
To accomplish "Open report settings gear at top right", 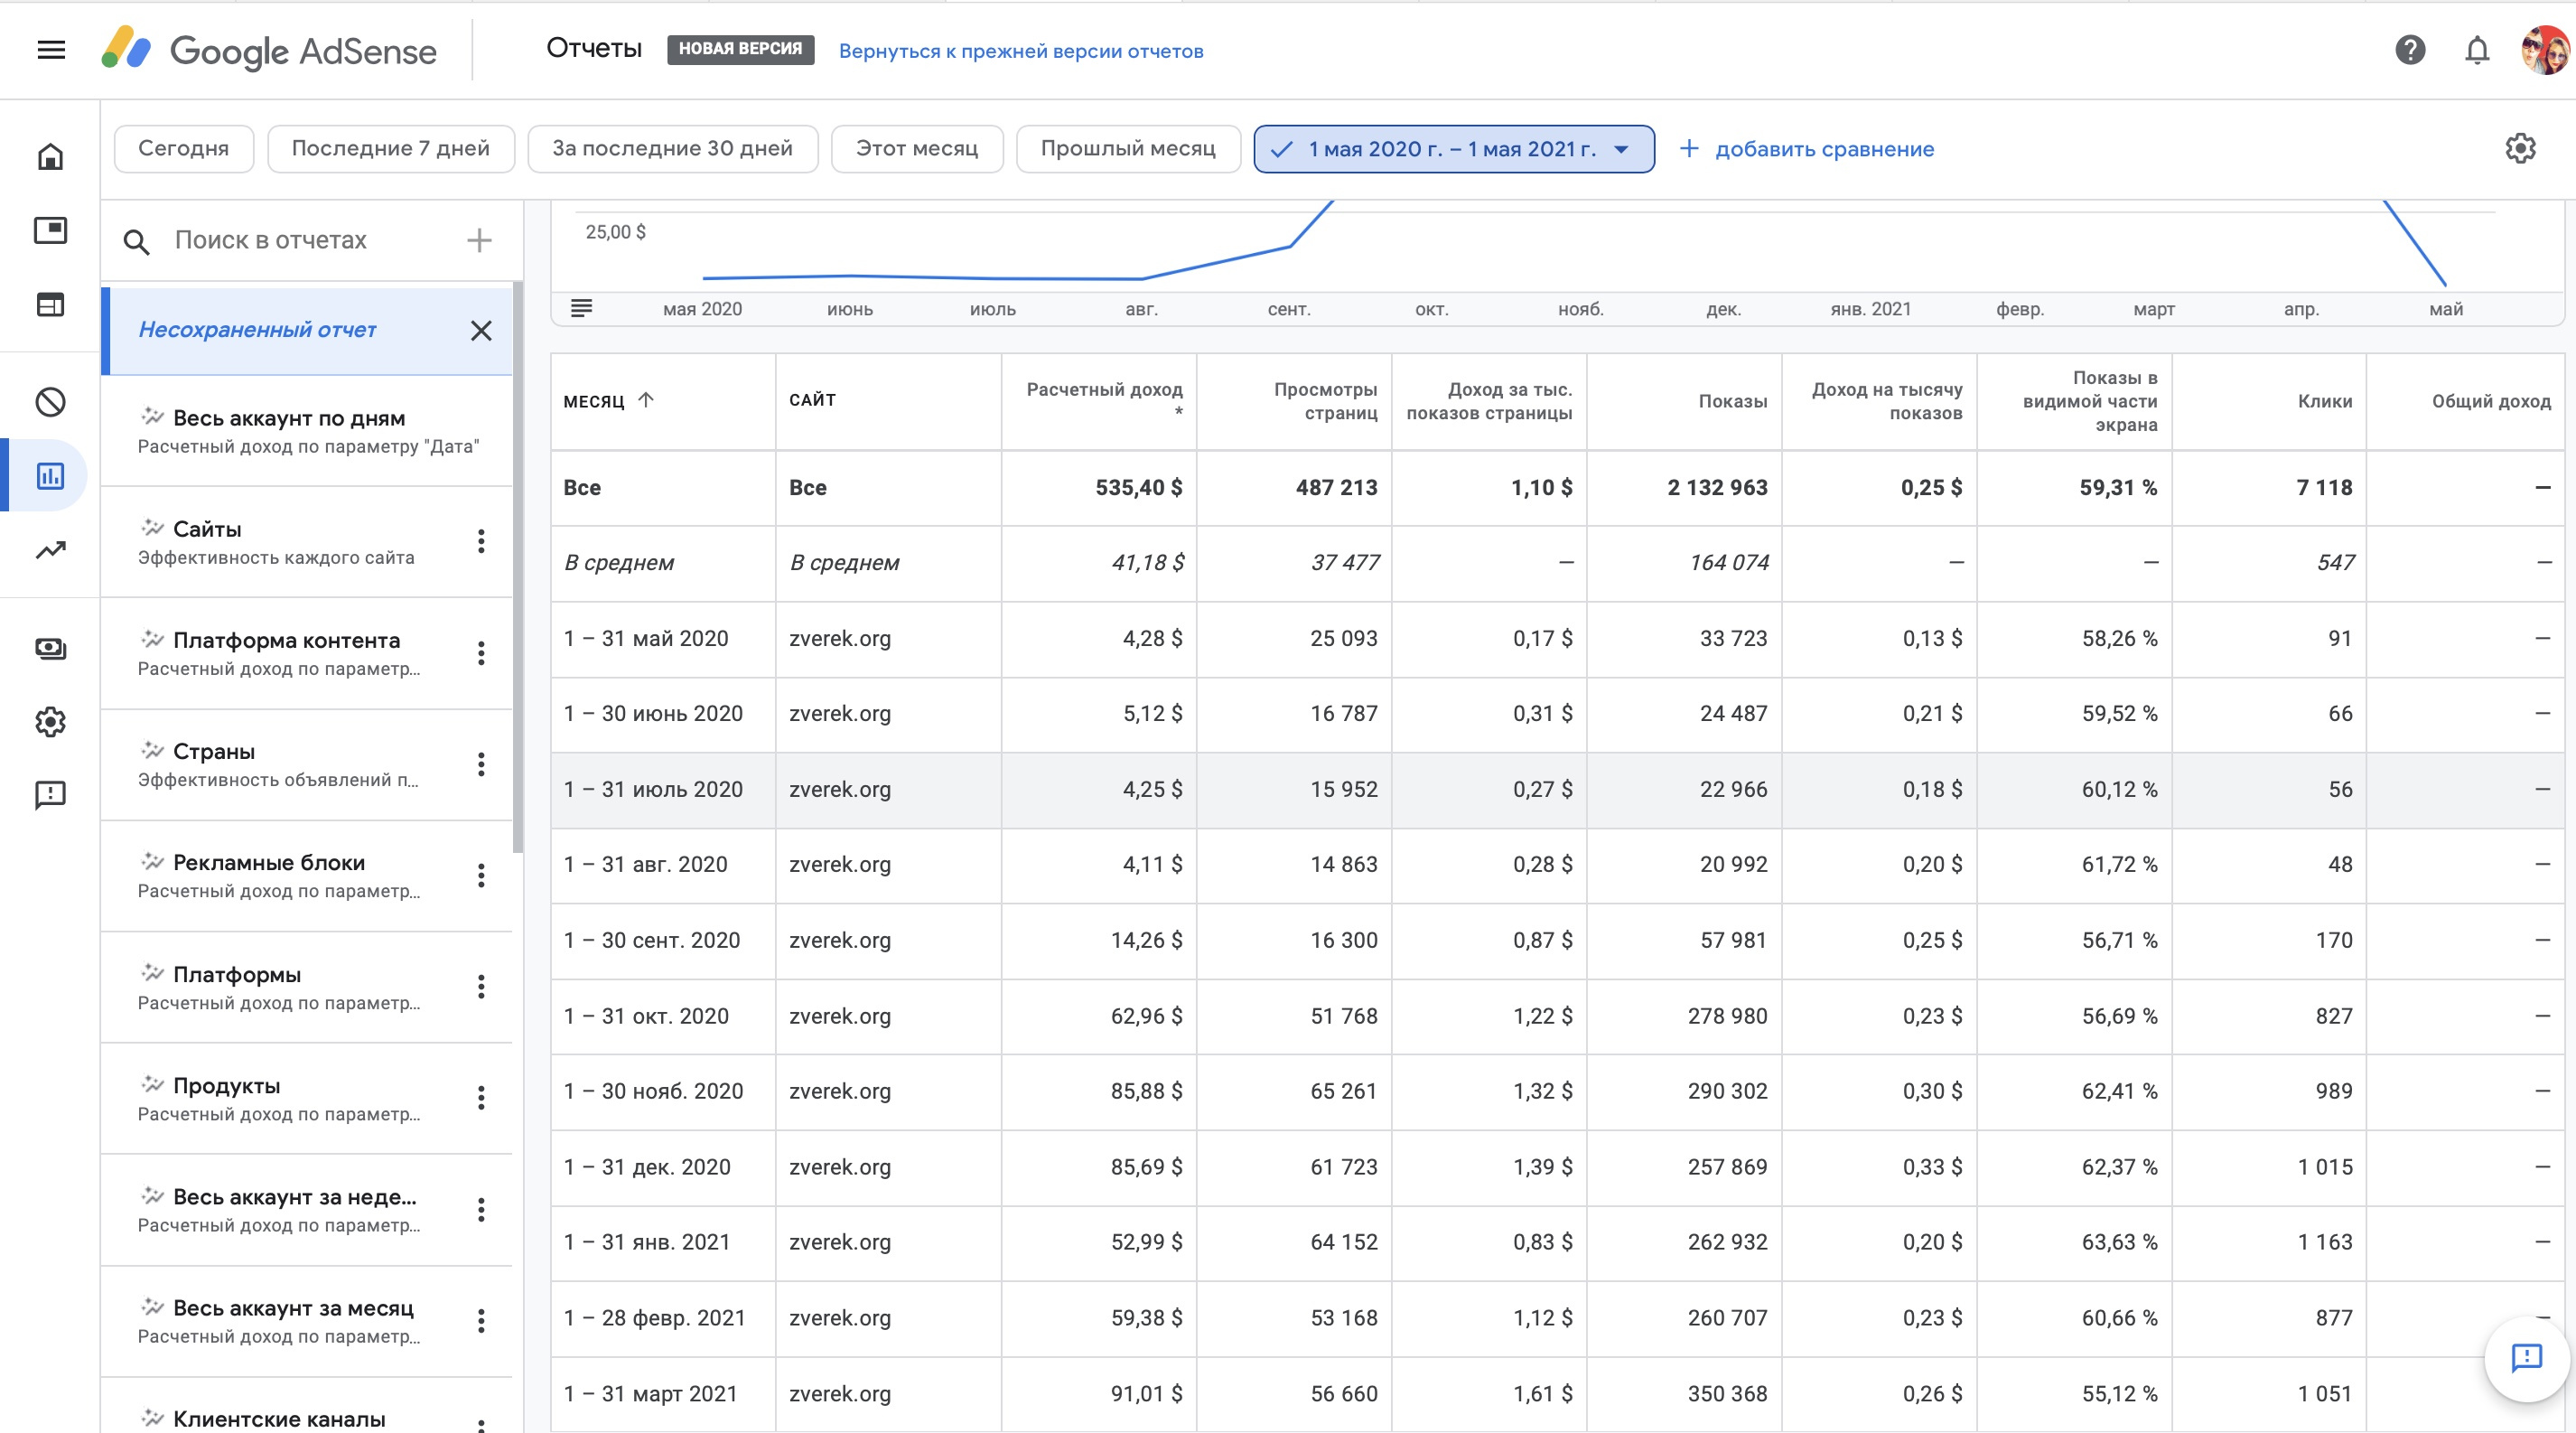I will coord(2520,149).
